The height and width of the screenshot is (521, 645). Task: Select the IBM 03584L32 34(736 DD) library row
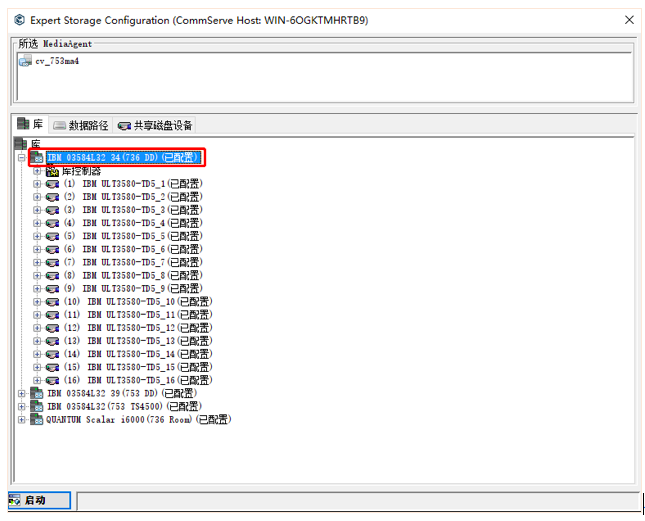pos(123,157)
